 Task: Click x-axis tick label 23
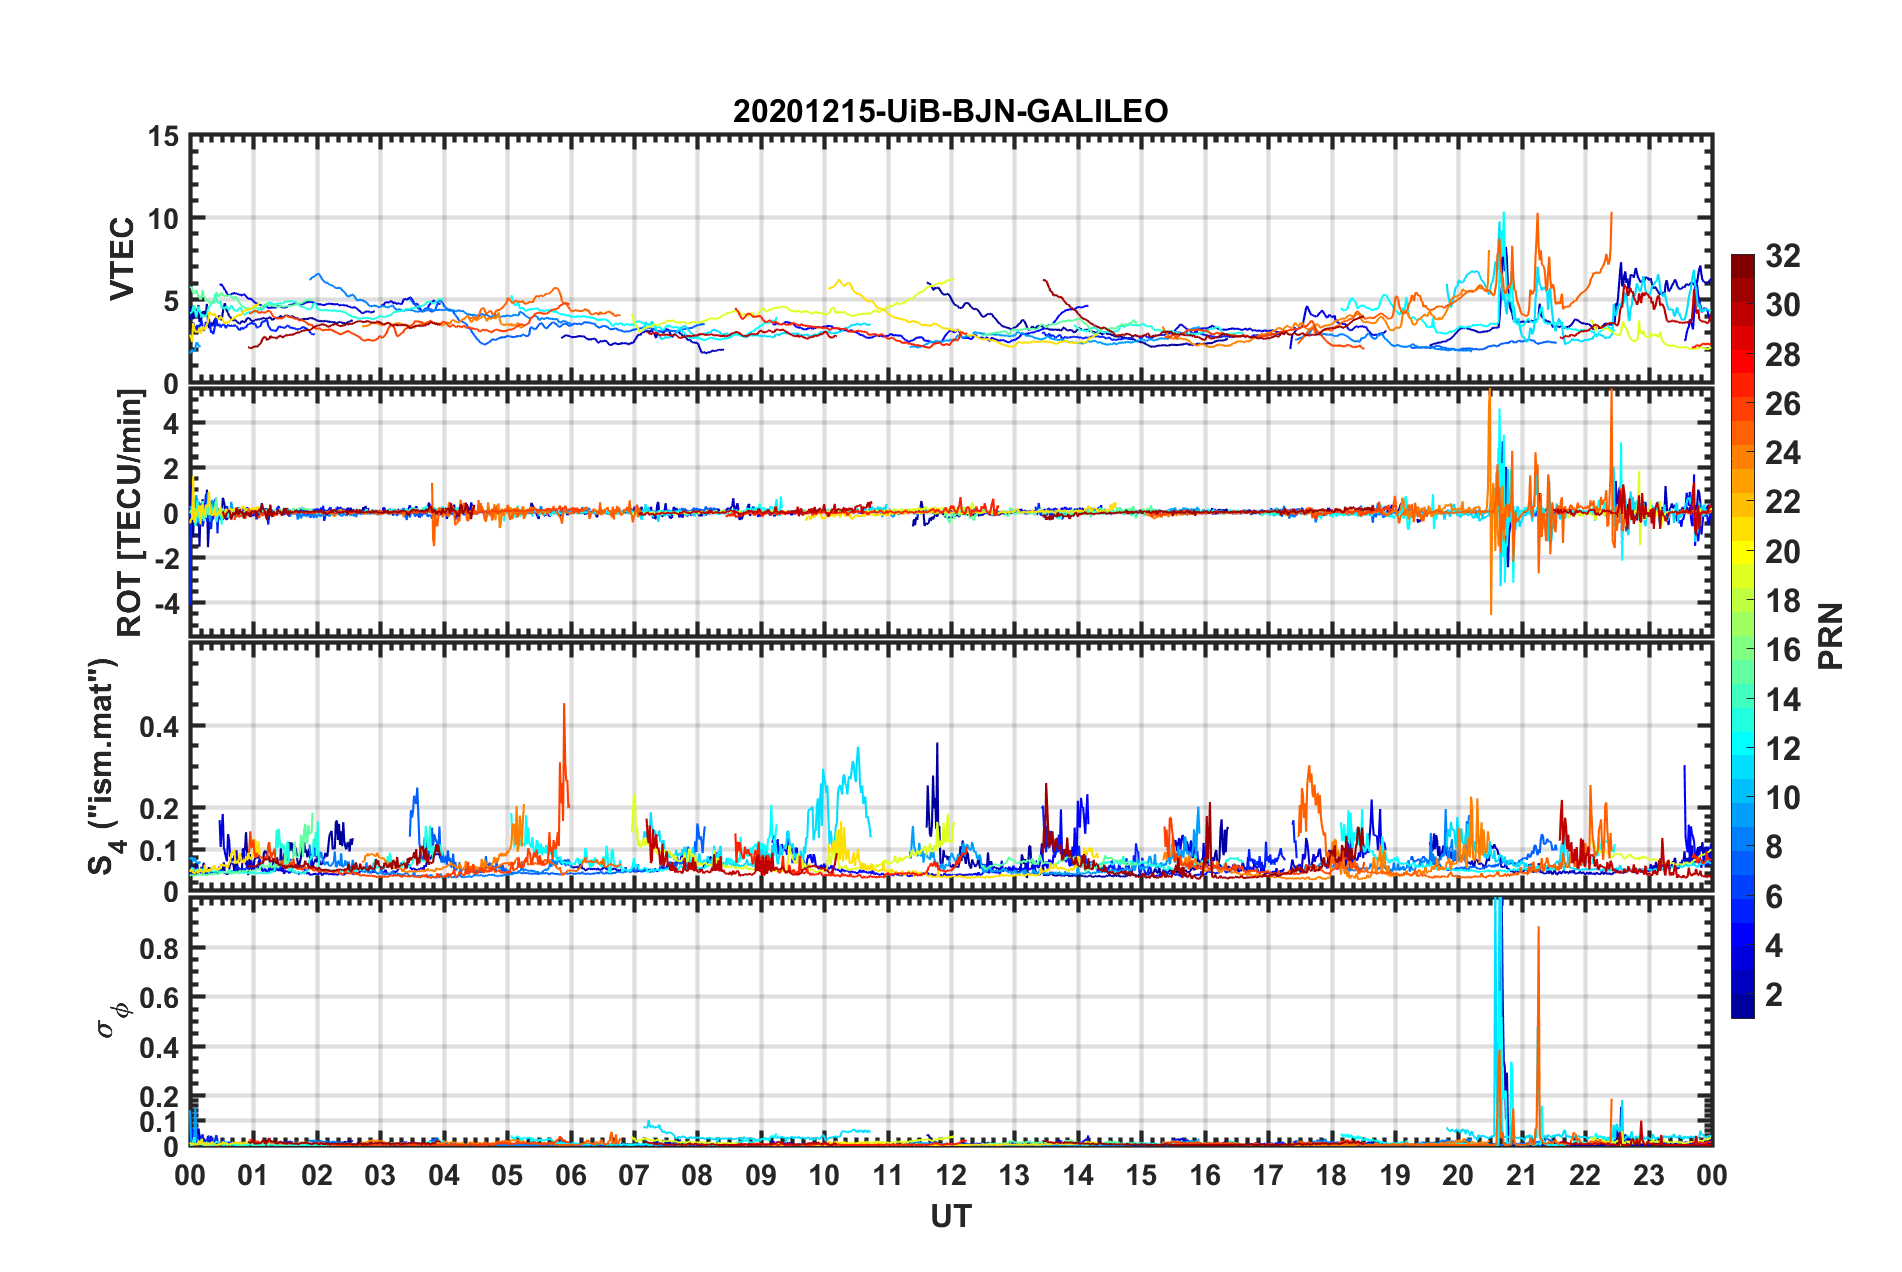click(x=1648, y=1175)
